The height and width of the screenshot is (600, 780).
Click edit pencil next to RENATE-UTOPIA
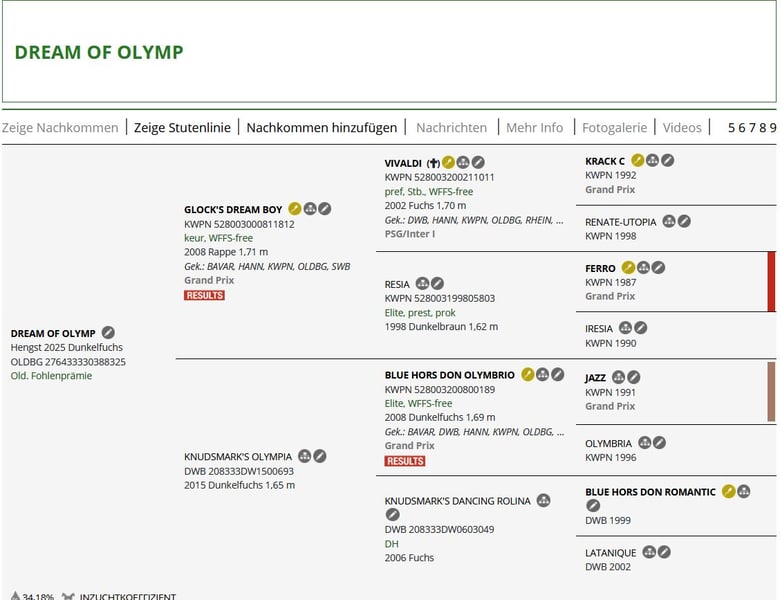[684, 221]
